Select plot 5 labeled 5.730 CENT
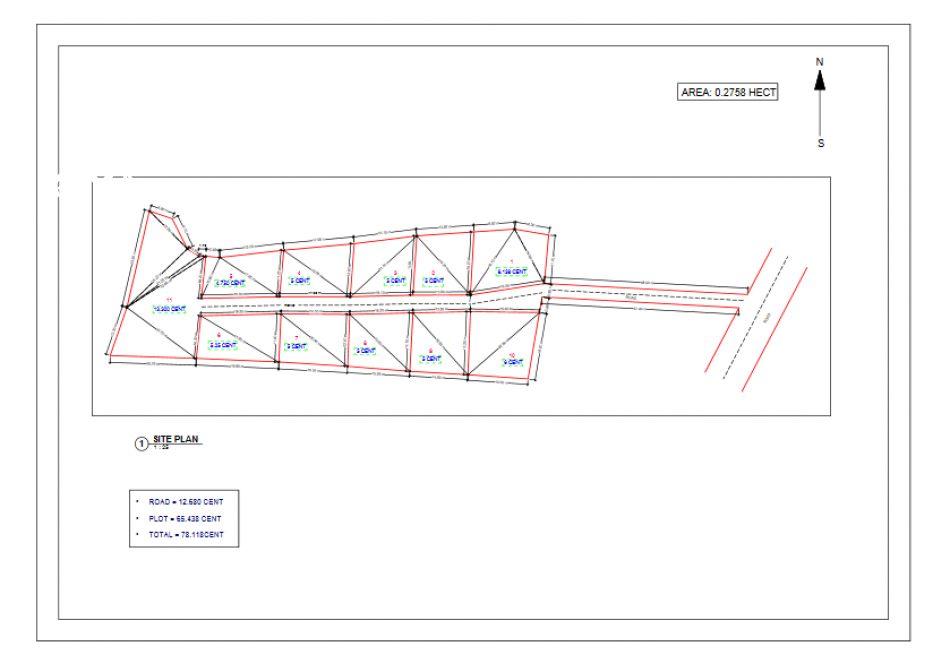The height and width of the screenshot is (672, 950). point(231,283)
